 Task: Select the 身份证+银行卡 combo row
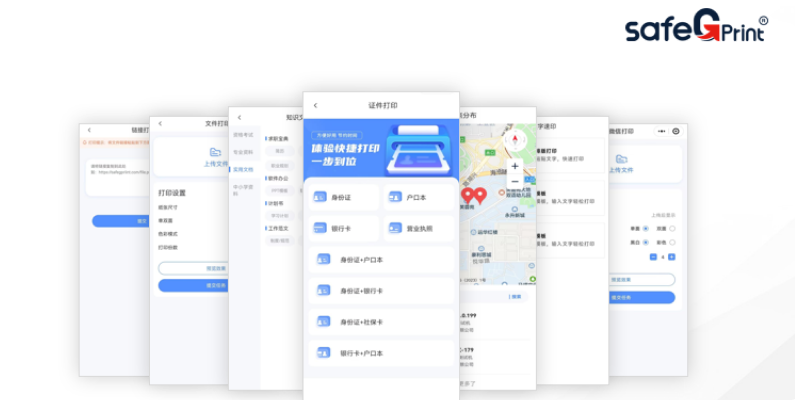tap(381, 291)
